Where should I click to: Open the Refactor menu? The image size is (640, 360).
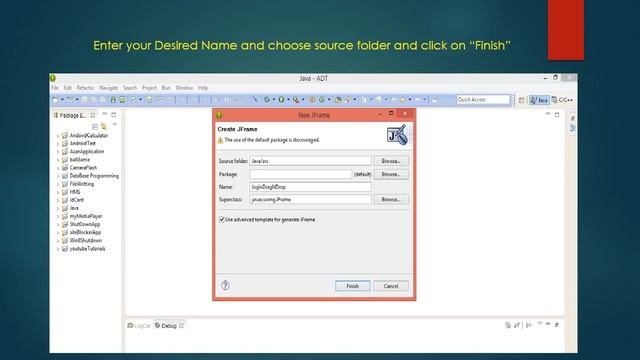[85, 88]
